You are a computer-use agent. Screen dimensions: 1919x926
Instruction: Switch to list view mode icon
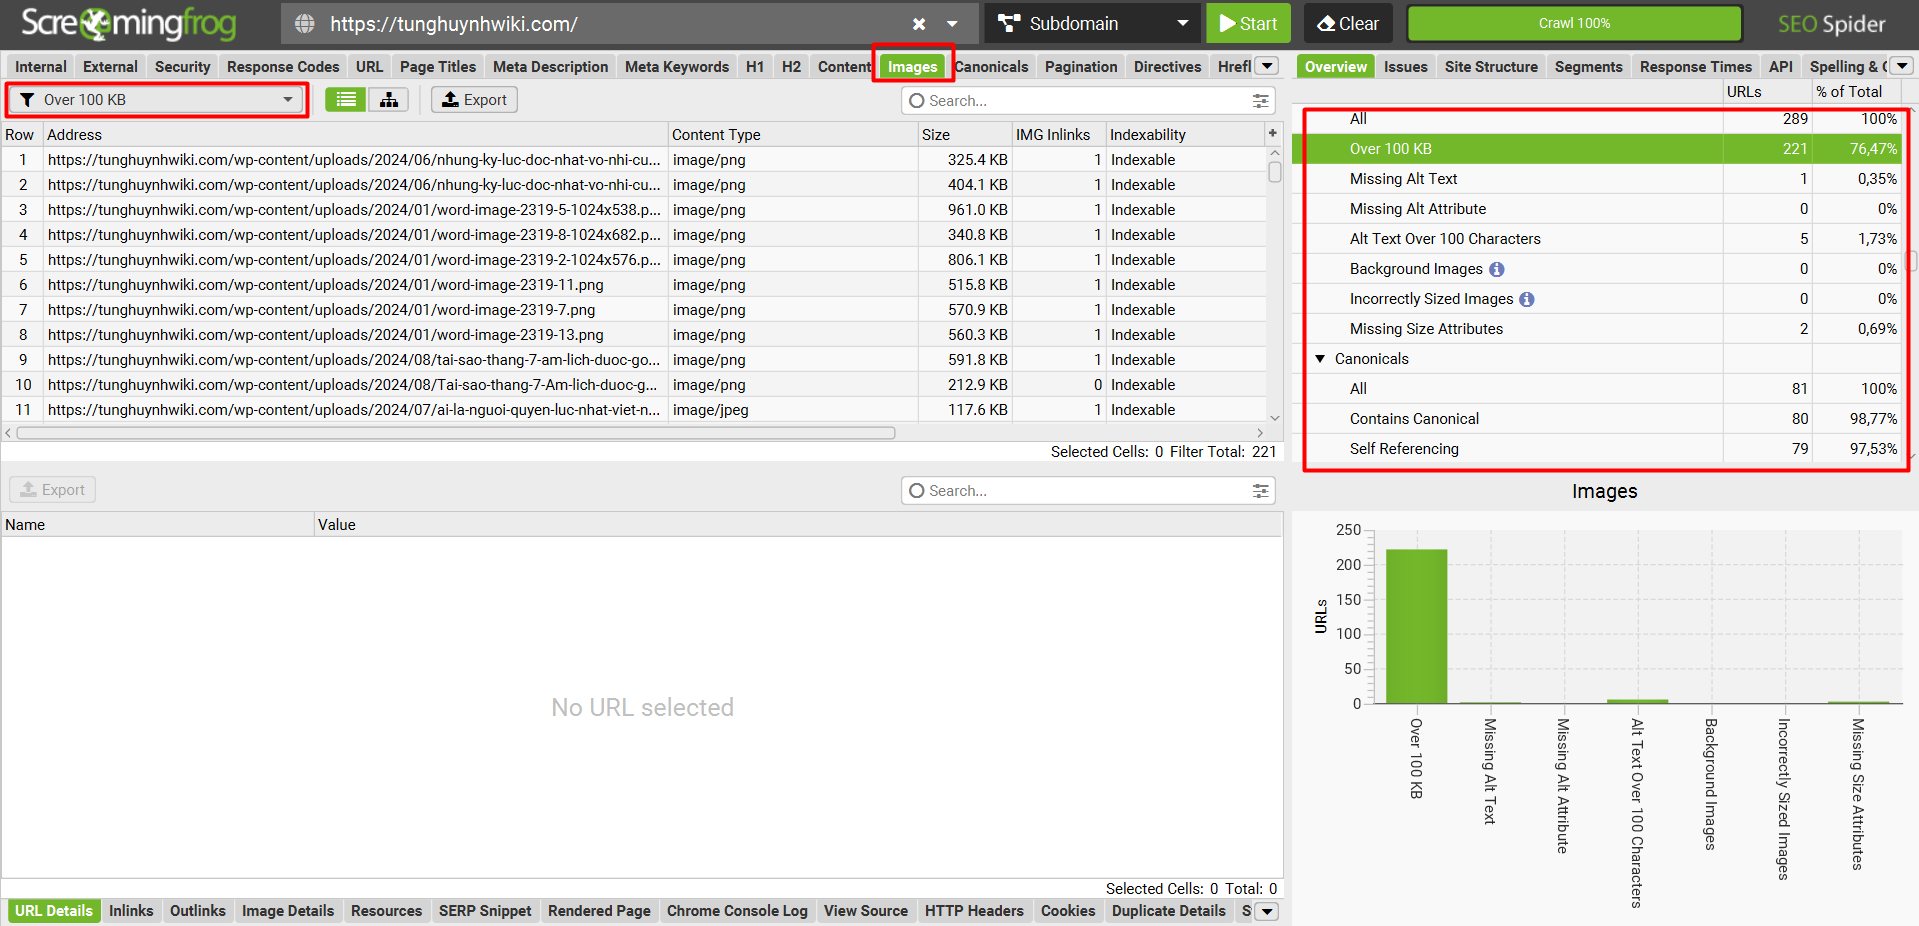(x=346, y=100)
